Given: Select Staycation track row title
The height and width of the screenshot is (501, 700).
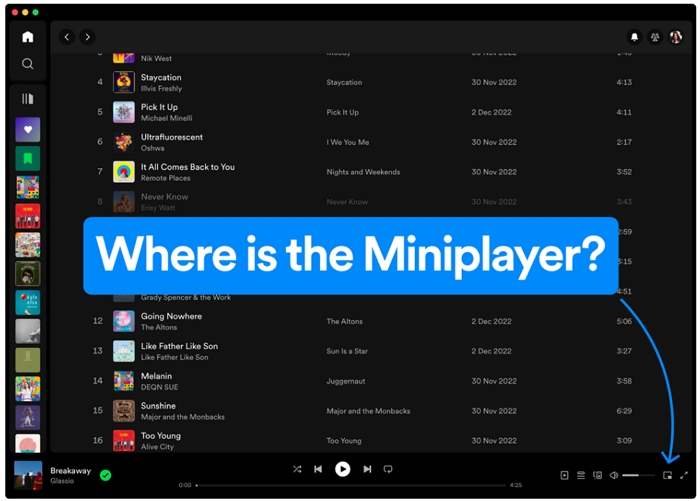Looking at the screenshot, I should click(x=161, y=77).
